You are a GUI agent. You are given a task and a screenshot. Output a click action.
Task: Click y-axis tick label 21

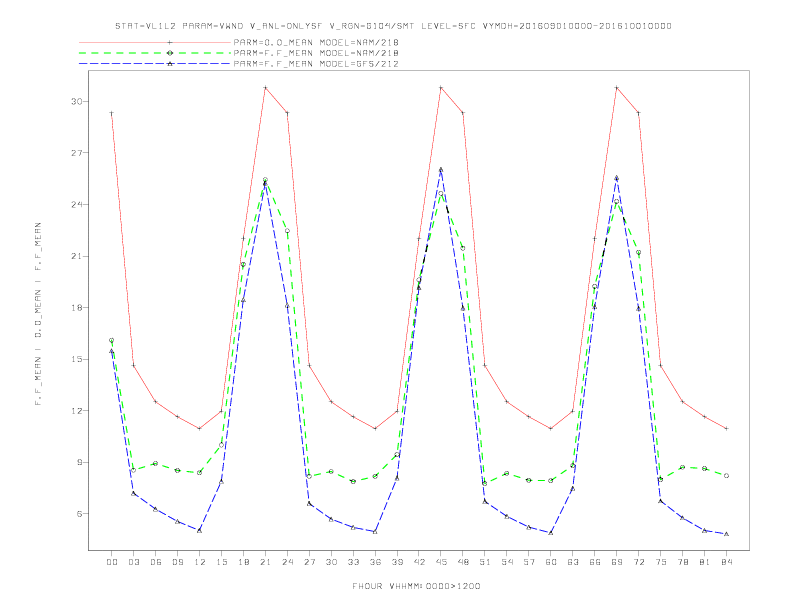[76, 256]
